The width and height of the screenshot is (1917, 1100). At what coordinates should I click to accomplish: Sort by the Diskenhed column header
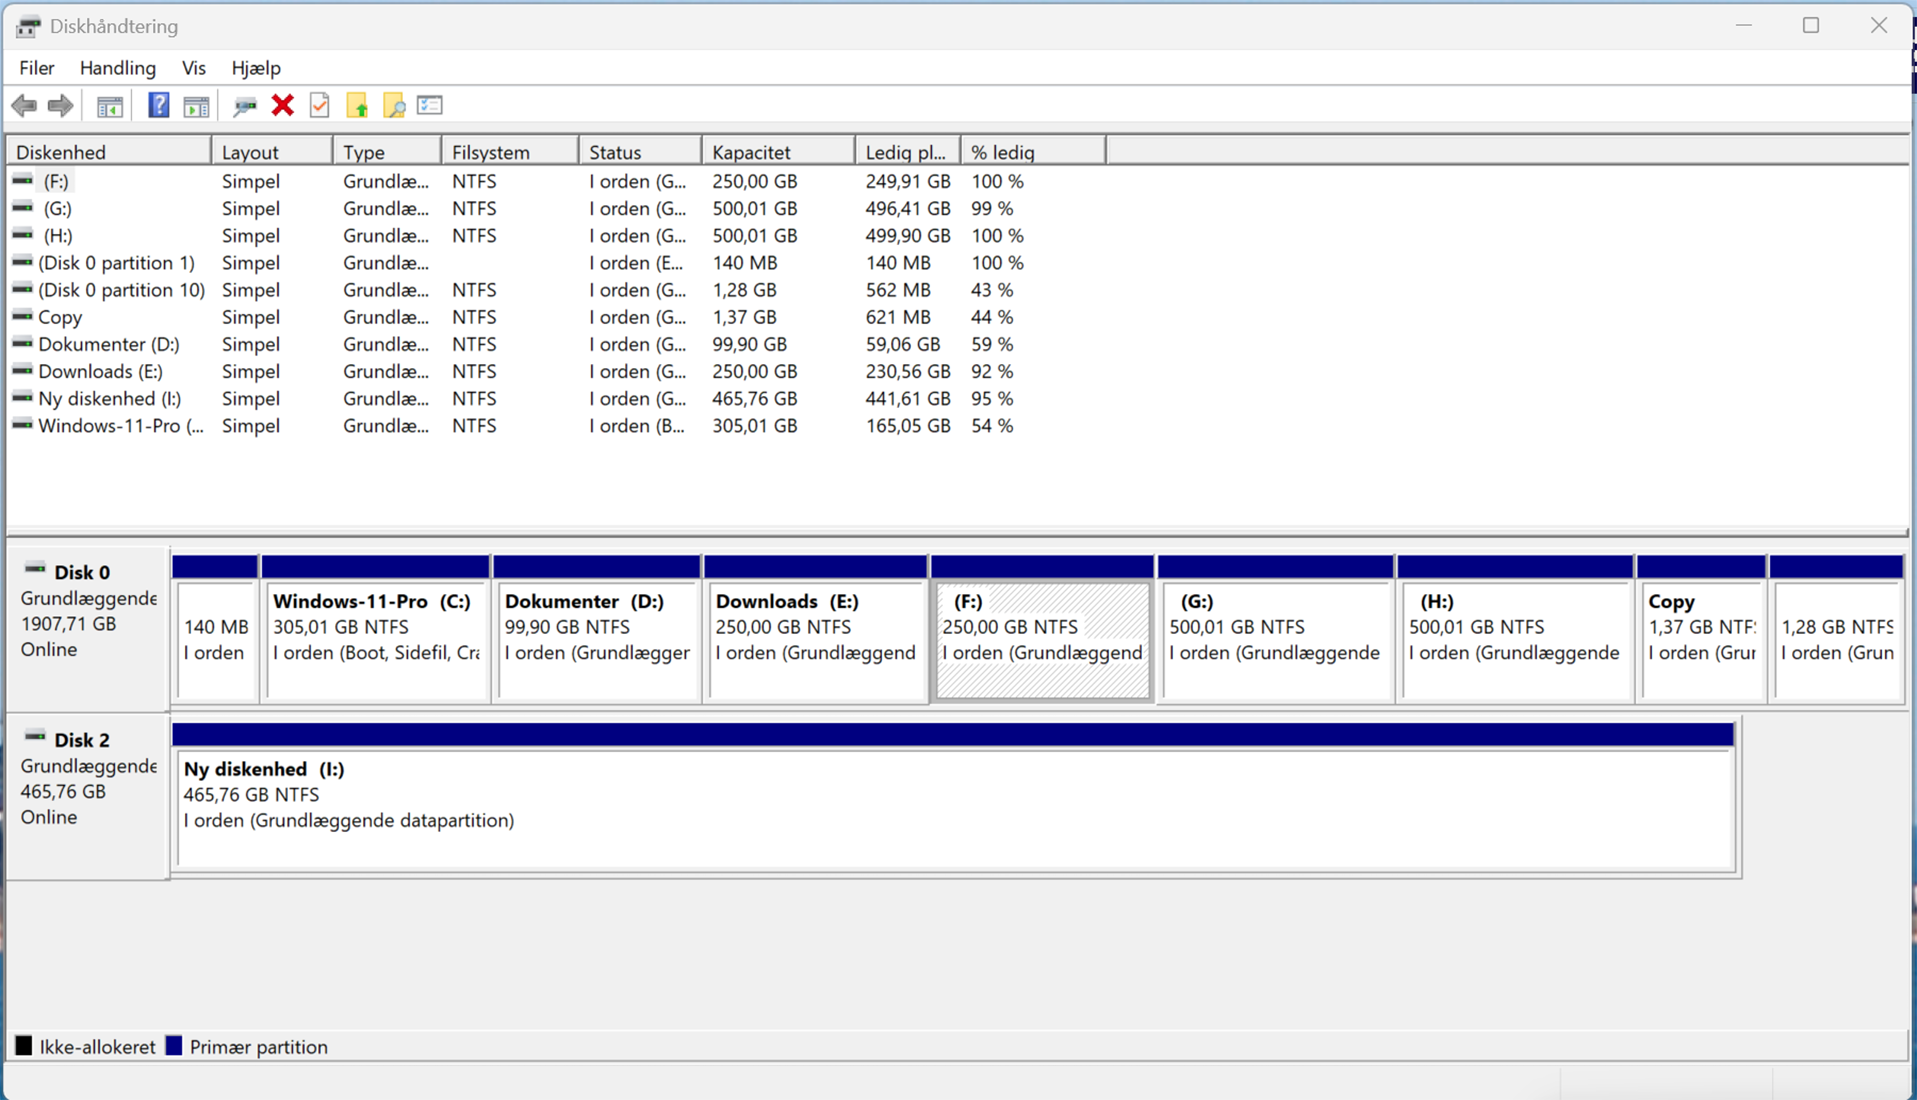109,152
